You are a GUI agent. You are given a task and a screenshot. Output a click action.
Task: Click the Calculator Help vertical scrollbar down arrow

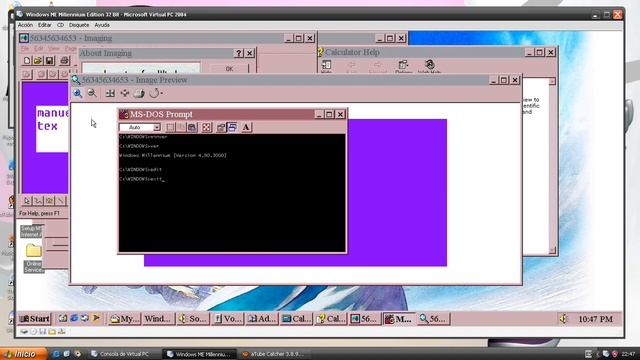[x=552, y=250]
